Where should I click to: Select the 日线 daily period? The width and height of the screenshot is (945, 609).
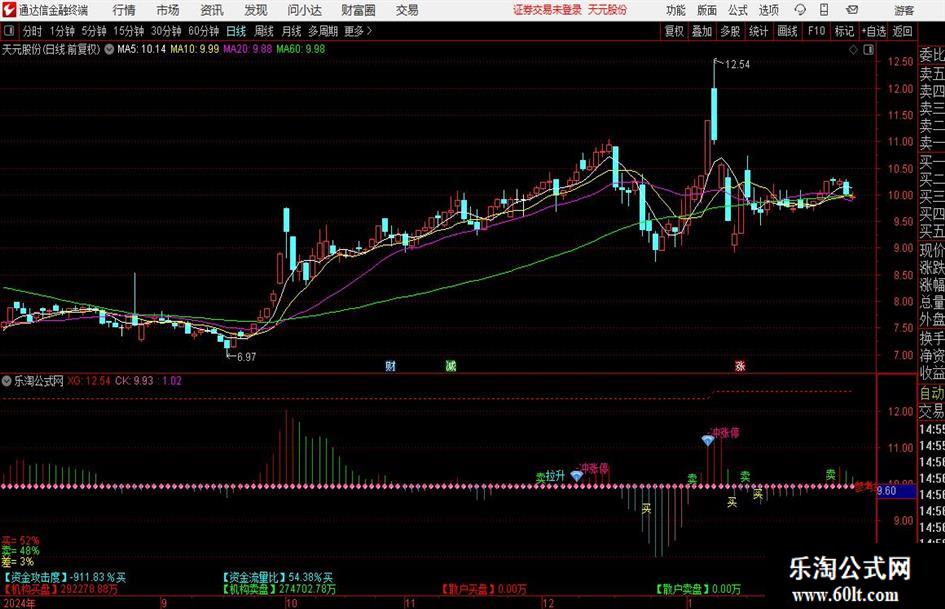(236, 31)
